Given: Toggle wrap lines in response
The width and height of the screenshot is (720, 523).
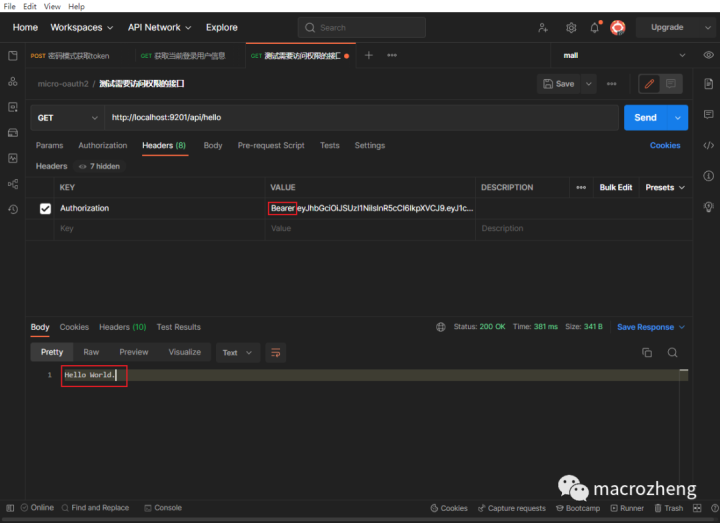Looking at the screenshot, I should point(276,353).
